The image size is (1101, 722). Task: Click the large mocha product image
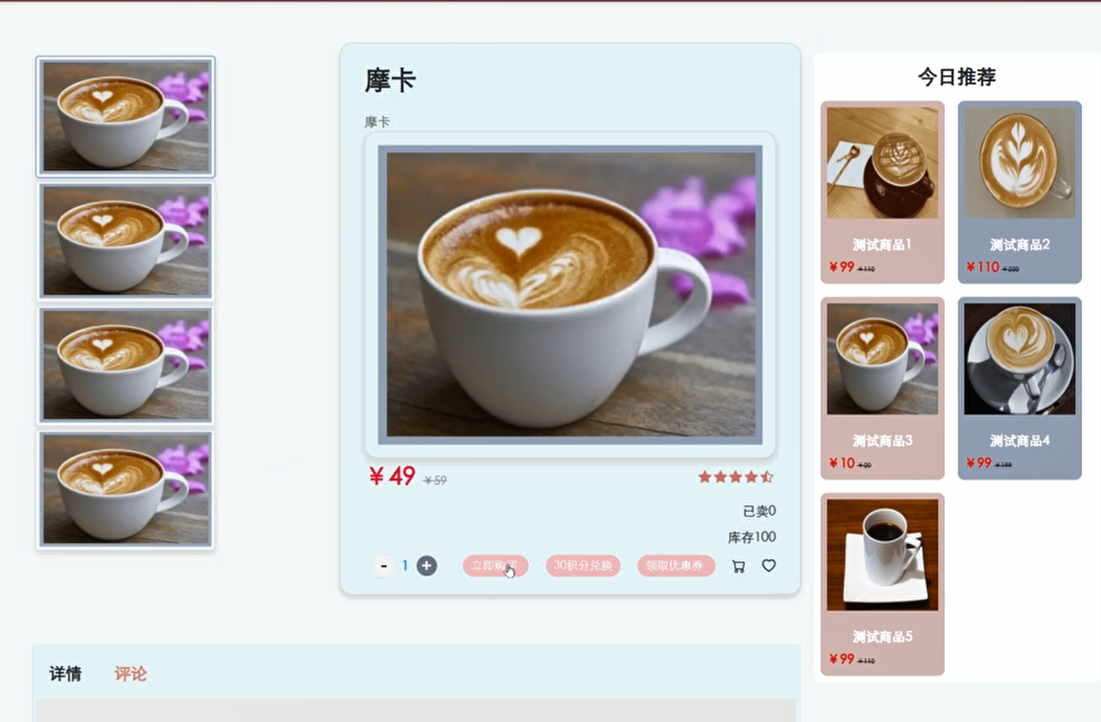pyautogui.click(x=570, y=295)
